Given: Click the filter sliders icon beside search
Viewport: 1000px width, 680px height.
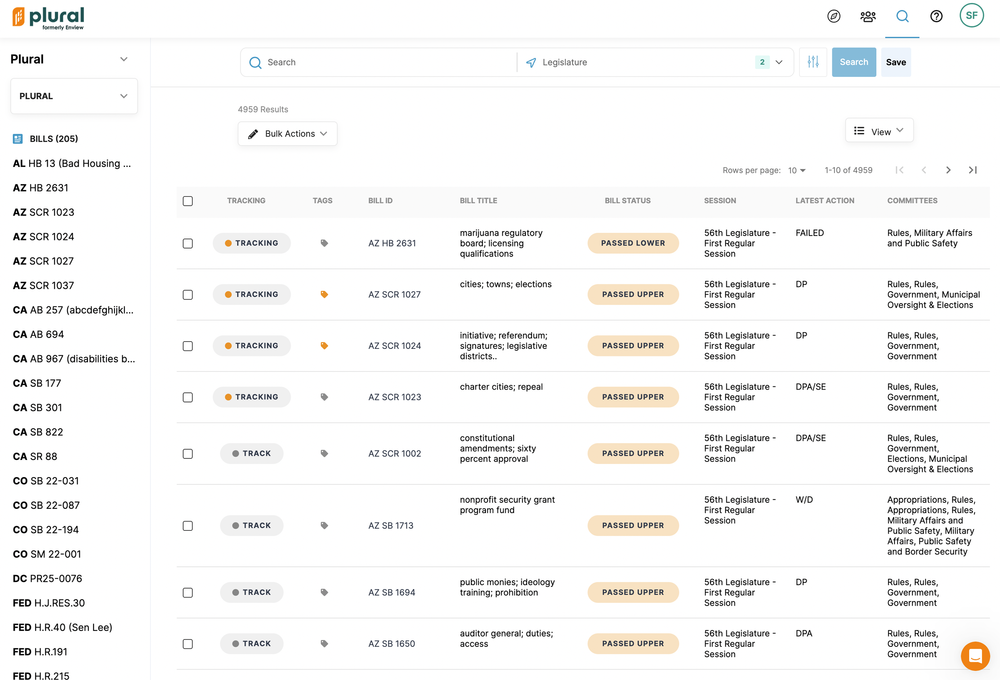Looking at the screenshot, I should (813, 62).
